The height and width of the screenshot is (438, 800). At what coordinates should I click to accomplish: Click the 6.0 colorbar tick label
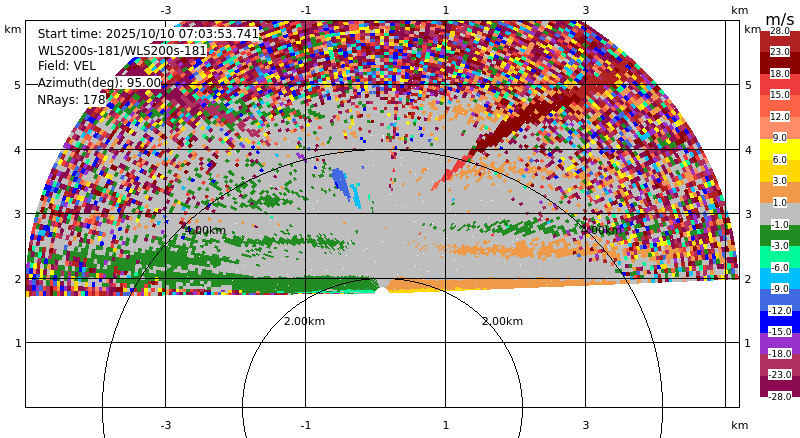780,159
